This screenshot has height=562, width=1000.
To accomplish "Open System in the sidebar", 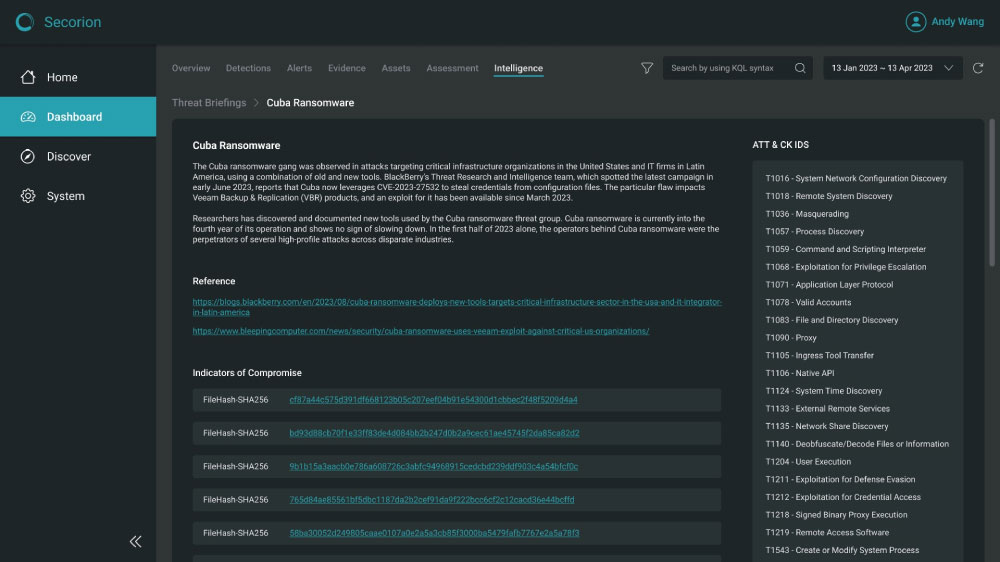I will coord(78,196).
